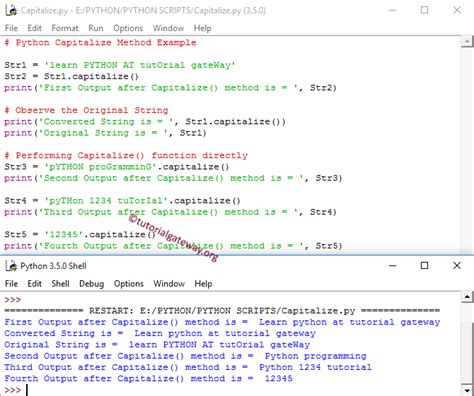Open the Options menu in the Python Shell

tap(129, 284)
